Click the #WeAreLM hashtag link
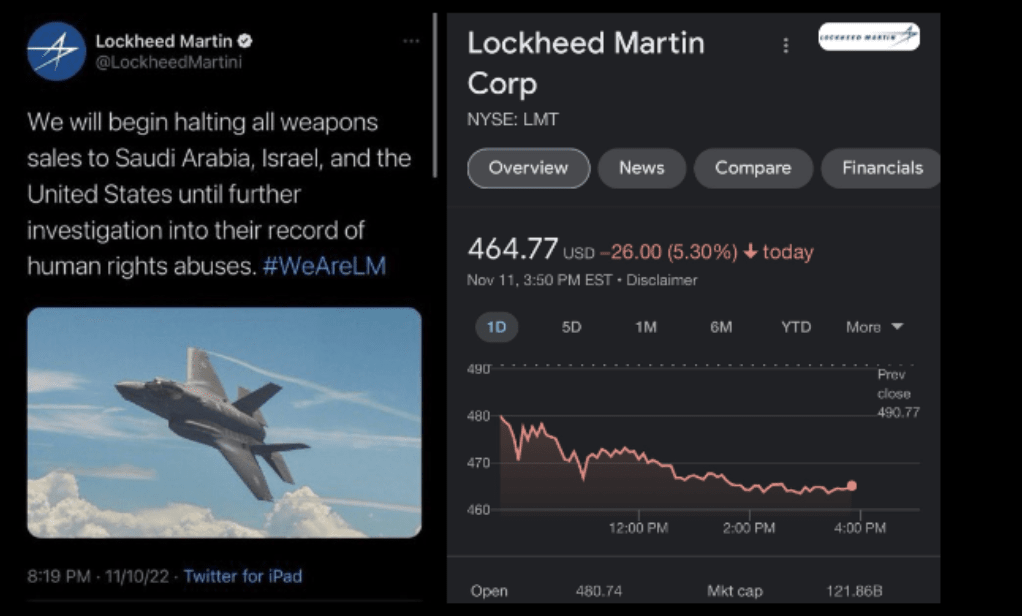Image resolution: width=1022 pixels, height=616 pixels. (324, 267)
